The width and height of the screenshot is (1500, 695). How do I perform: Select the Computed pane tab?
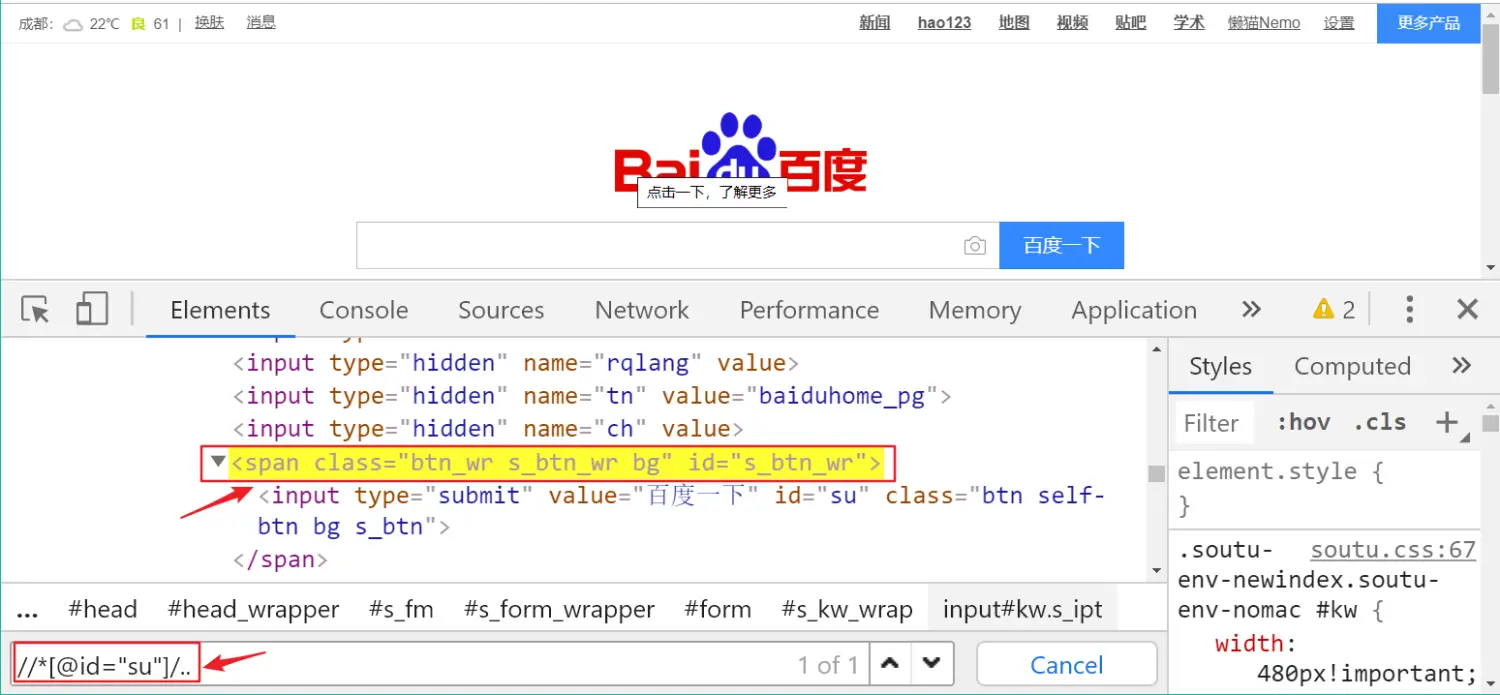coord(1352,367)
